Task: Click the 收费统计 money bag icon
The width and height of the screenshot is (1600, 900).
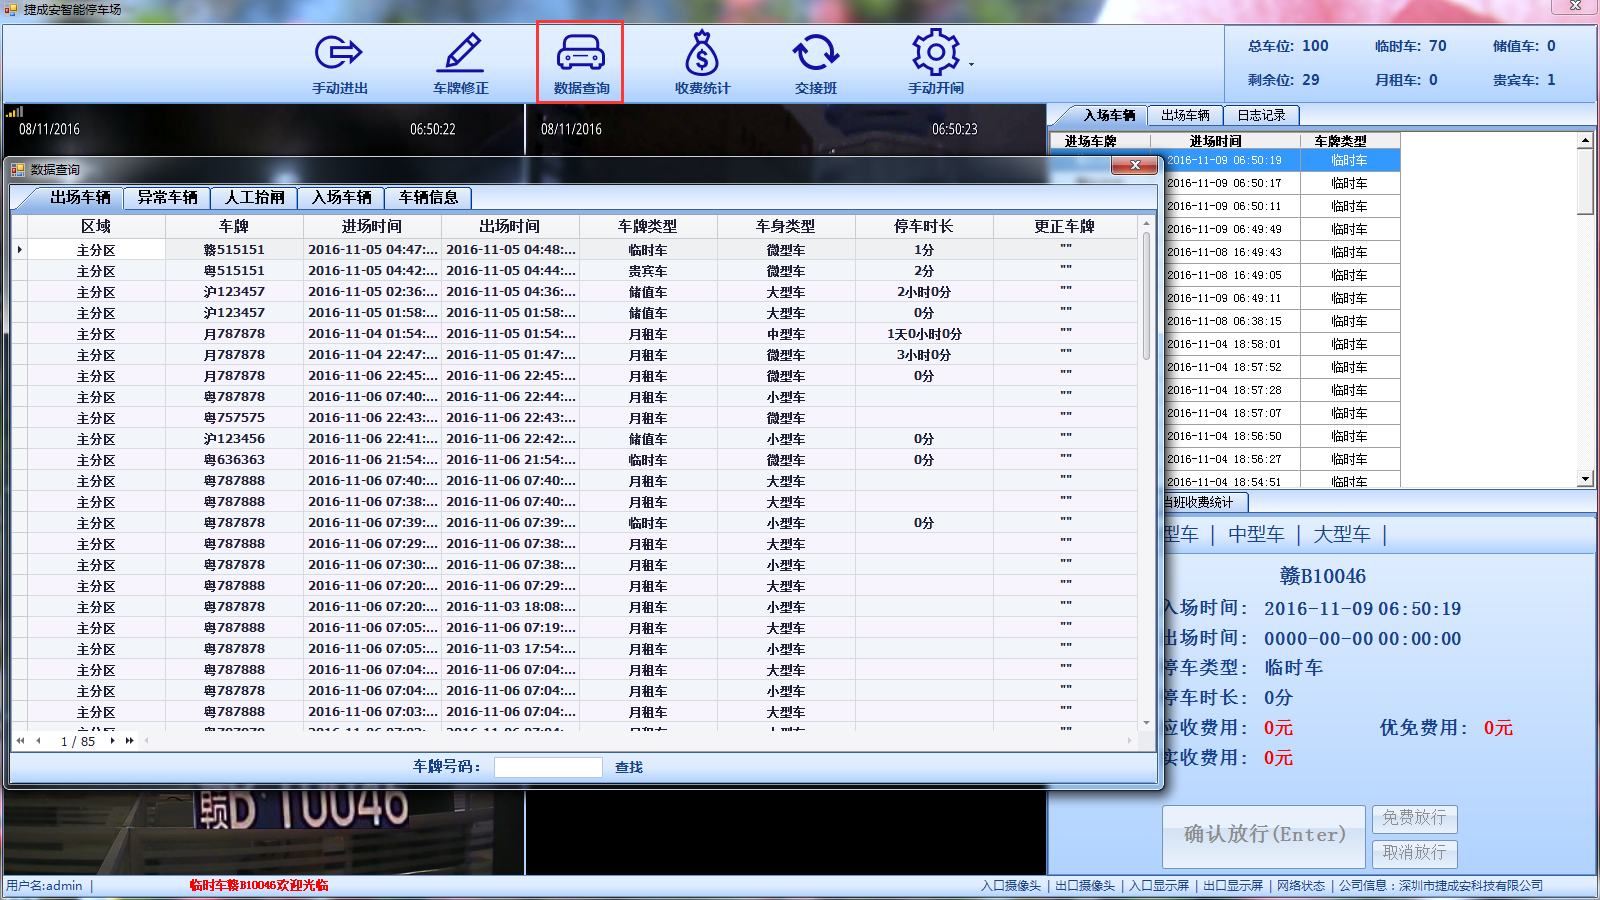Action: 702,60
